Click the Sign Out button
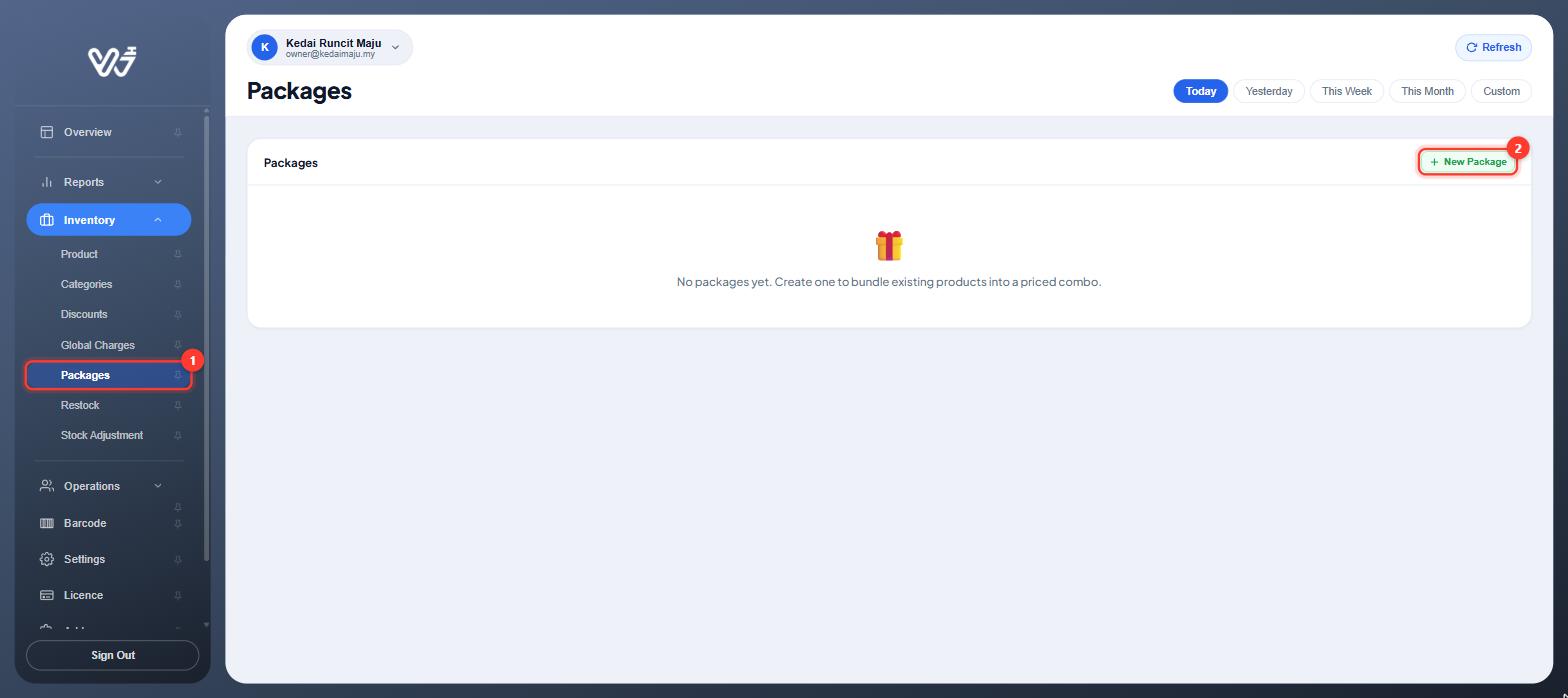The image size is (1568, 698). tap(112, 655)
